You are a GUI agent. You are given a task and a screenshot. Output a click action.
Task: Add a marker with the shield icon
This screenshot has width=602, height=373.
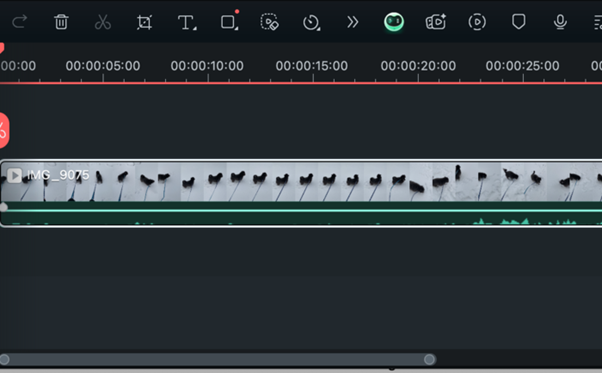(519, 22)
